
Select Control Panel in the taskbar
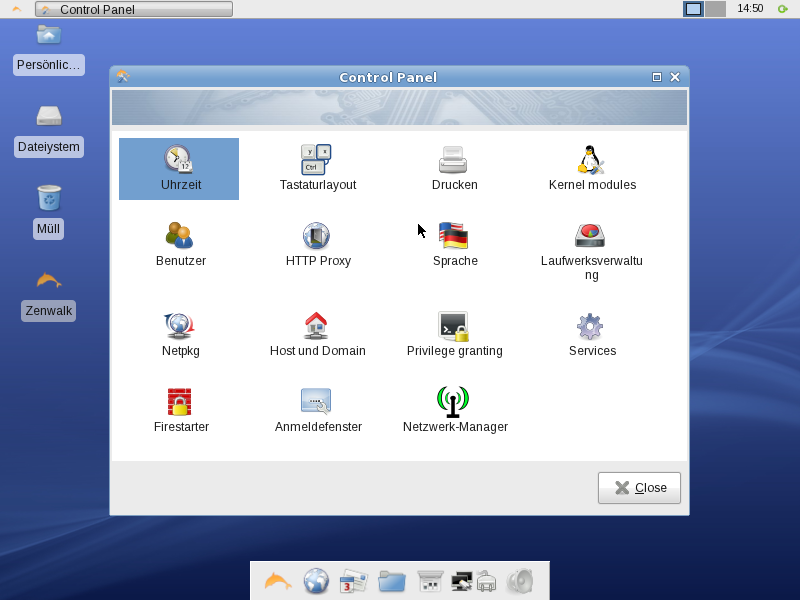pyautogui.click(x=133, y=9)
